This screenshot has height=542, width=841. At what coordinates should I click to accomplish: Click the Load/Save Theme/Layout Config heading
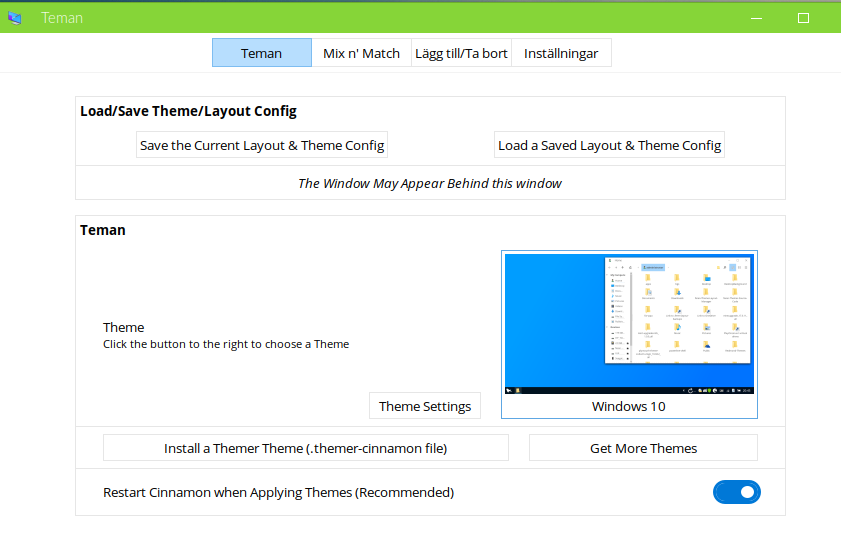click(x=188, y=111)
